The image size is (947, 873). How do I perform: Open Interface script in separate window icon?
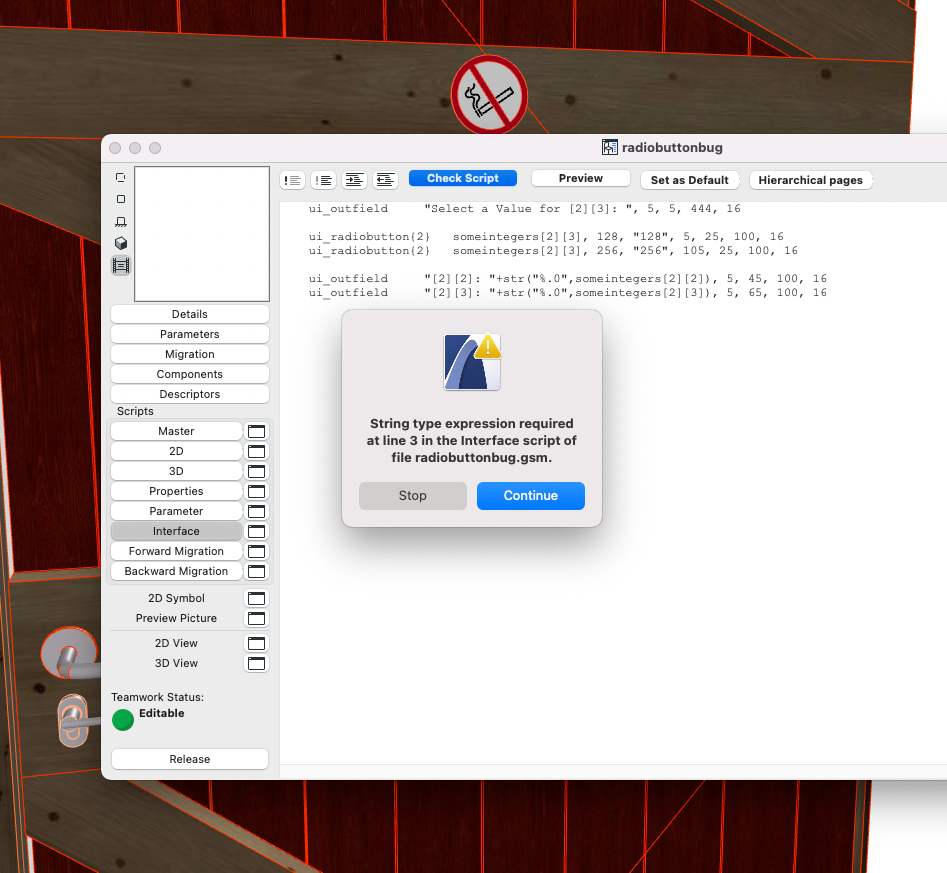257,531
